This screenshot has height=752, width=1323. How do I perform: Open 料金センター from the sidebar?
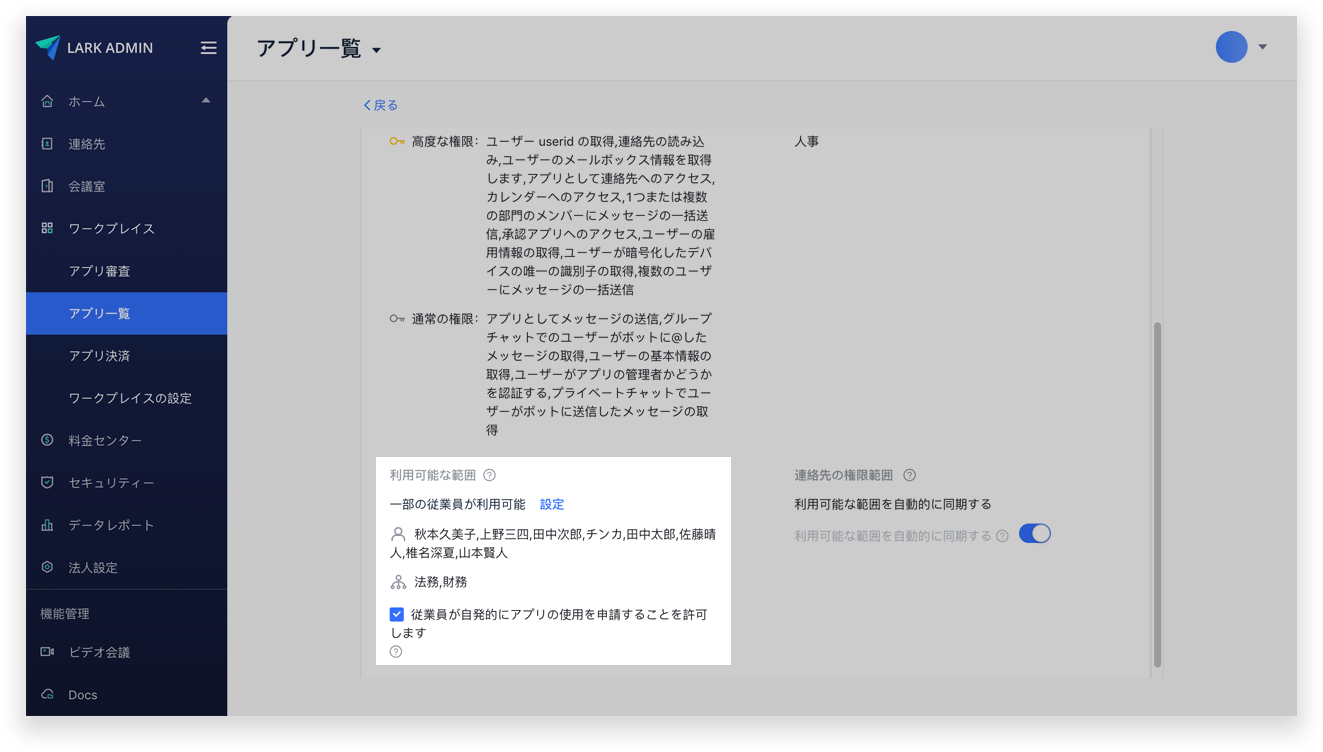coord(105,440)
